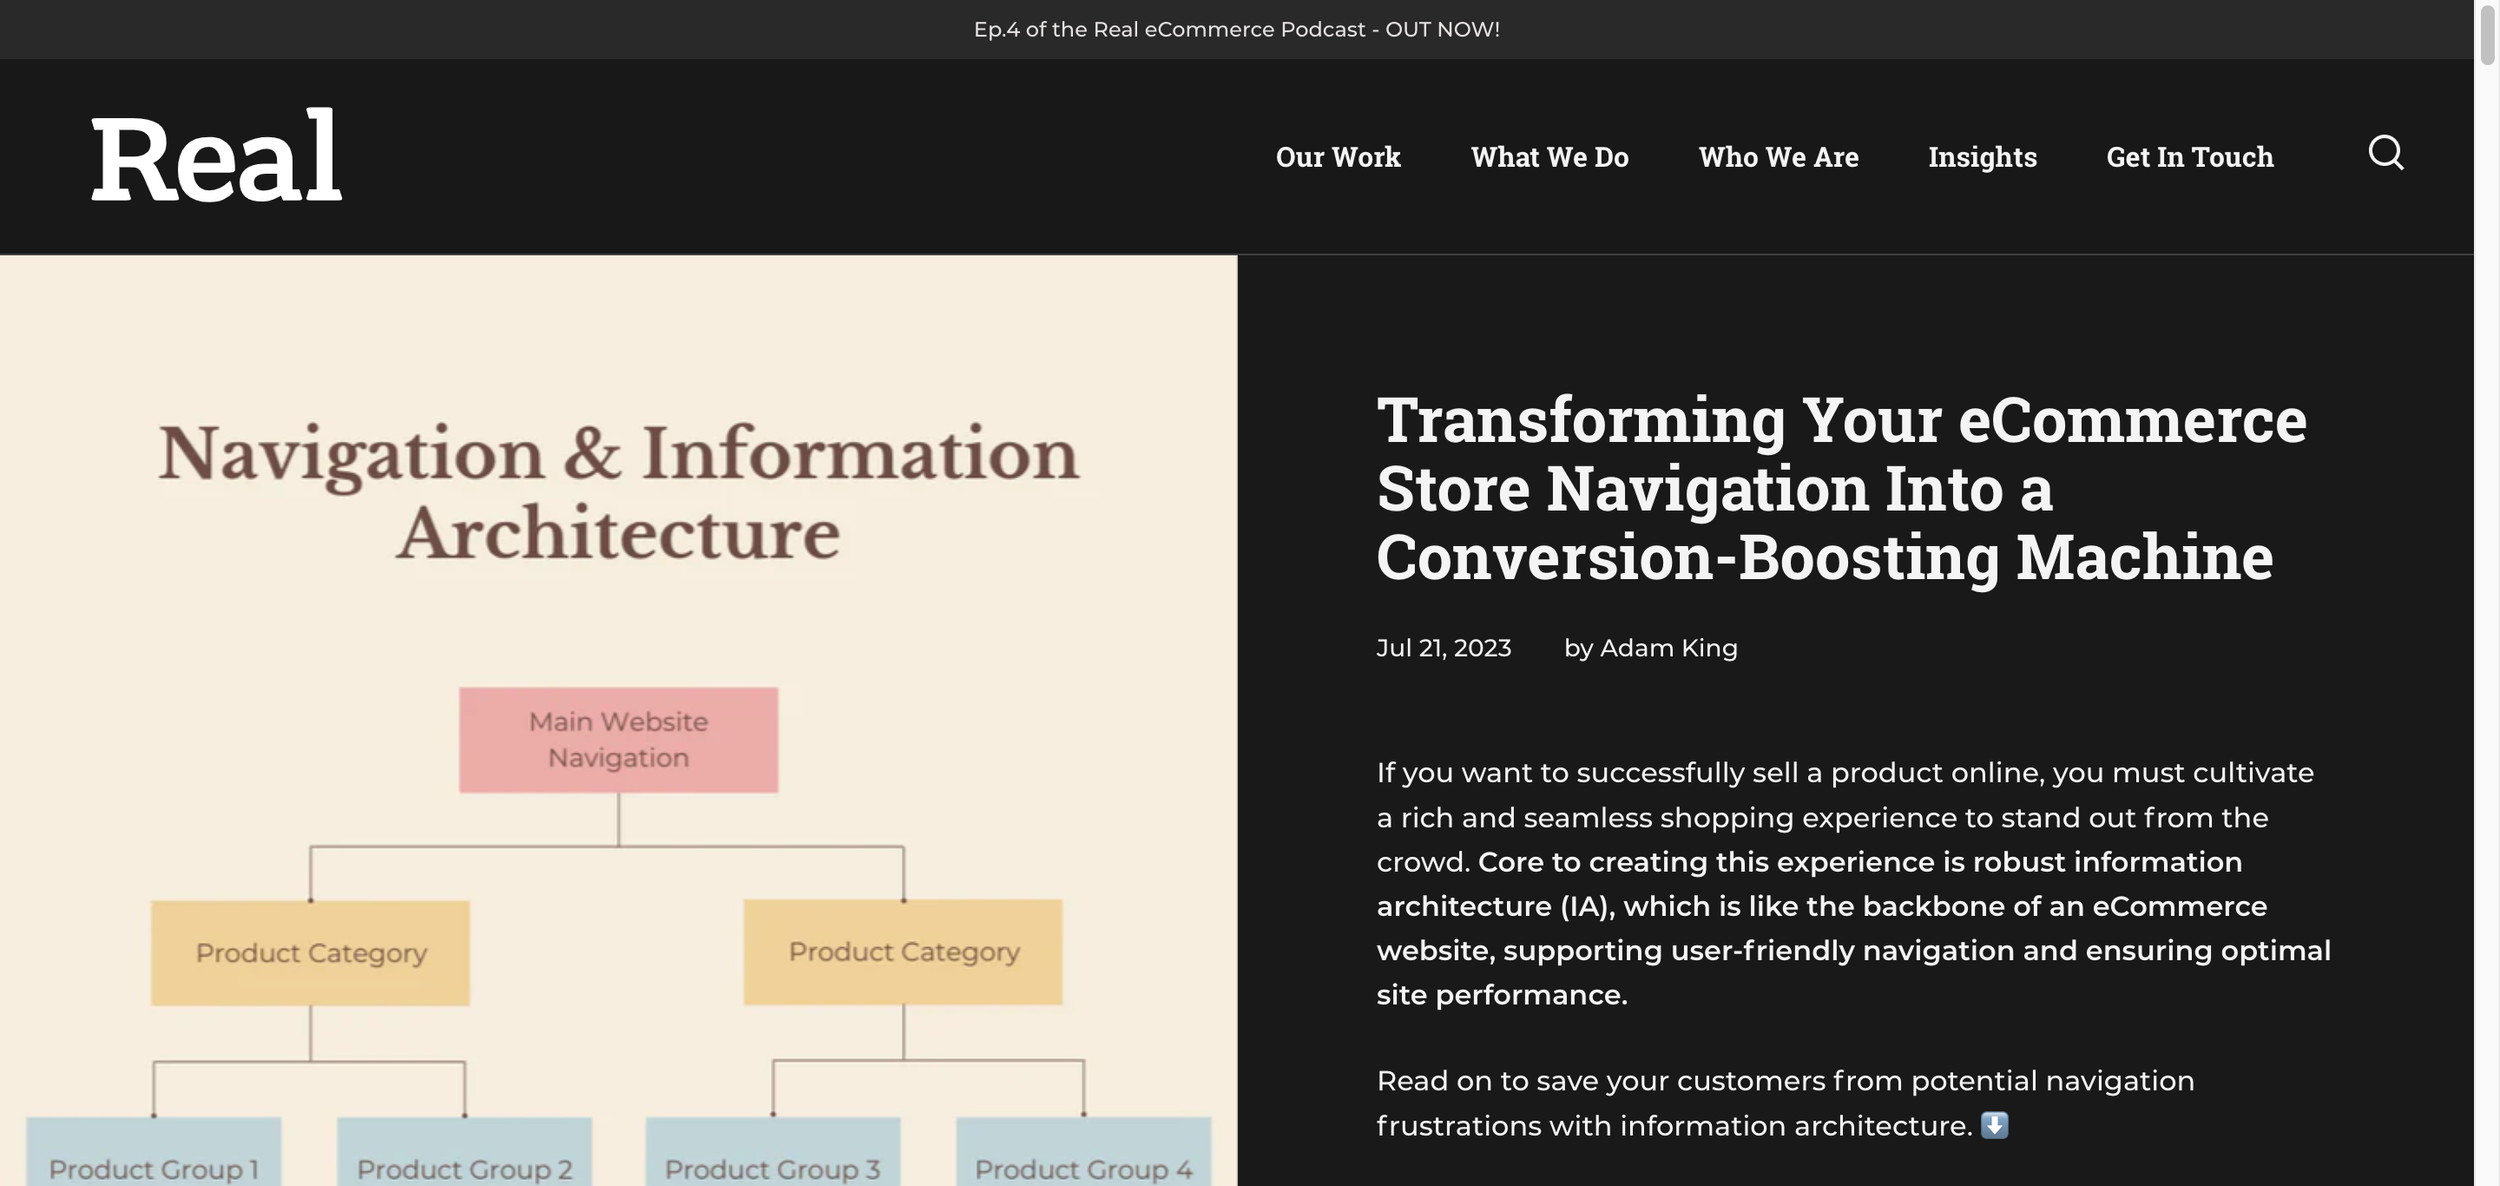The height and width of the screenshot is (1186, 2500).
Task: Click the podcast announcement banner
Action: click(1236, 29)
